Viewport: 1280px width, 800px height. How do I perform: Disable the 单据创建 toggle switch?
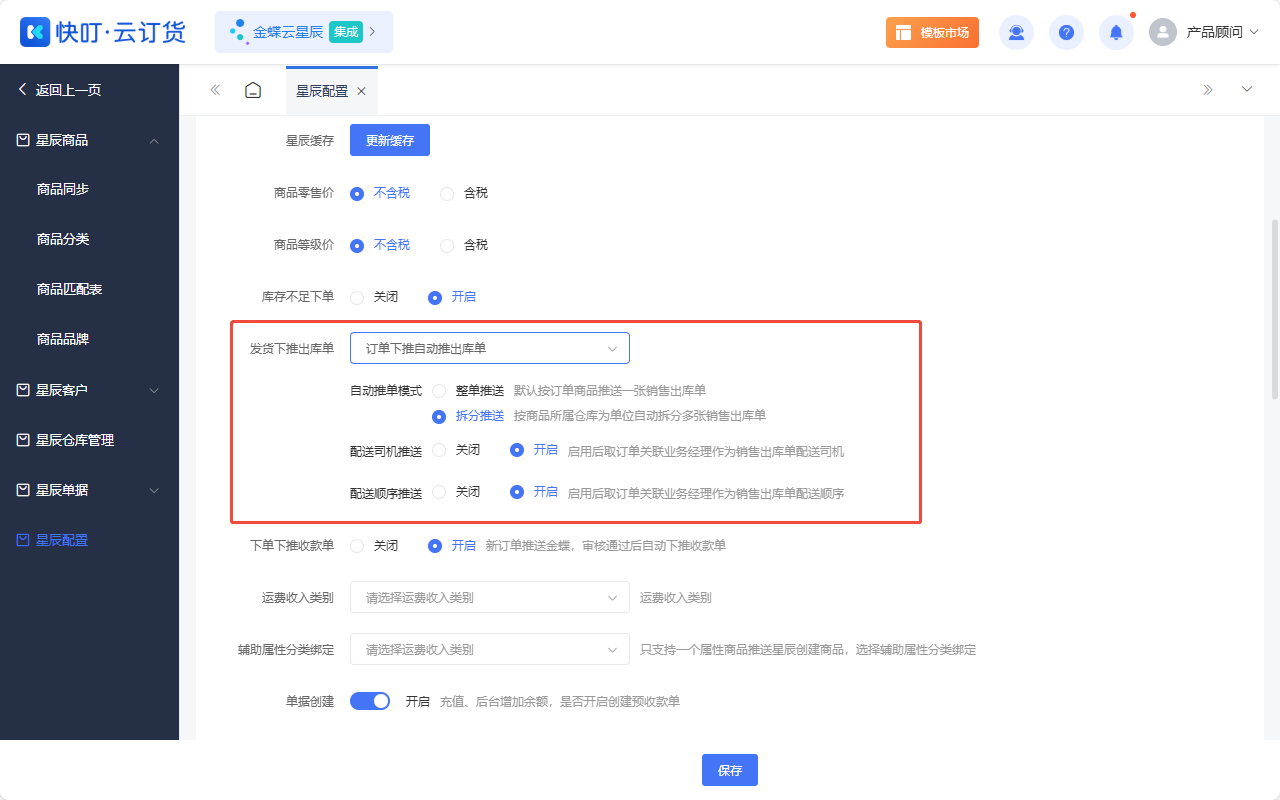[369, 701]
